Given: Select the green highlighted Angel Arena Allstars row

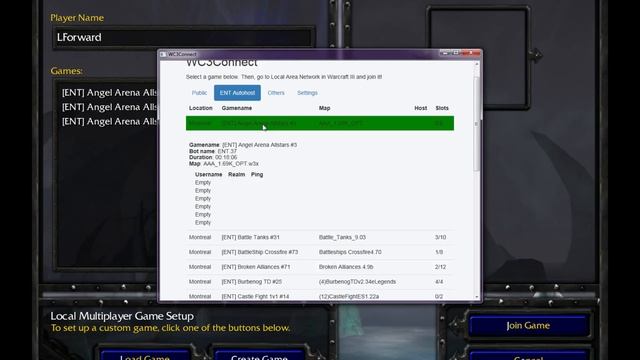Looking at the screenshot, I should pyautogui.click(x=320, y=123).
